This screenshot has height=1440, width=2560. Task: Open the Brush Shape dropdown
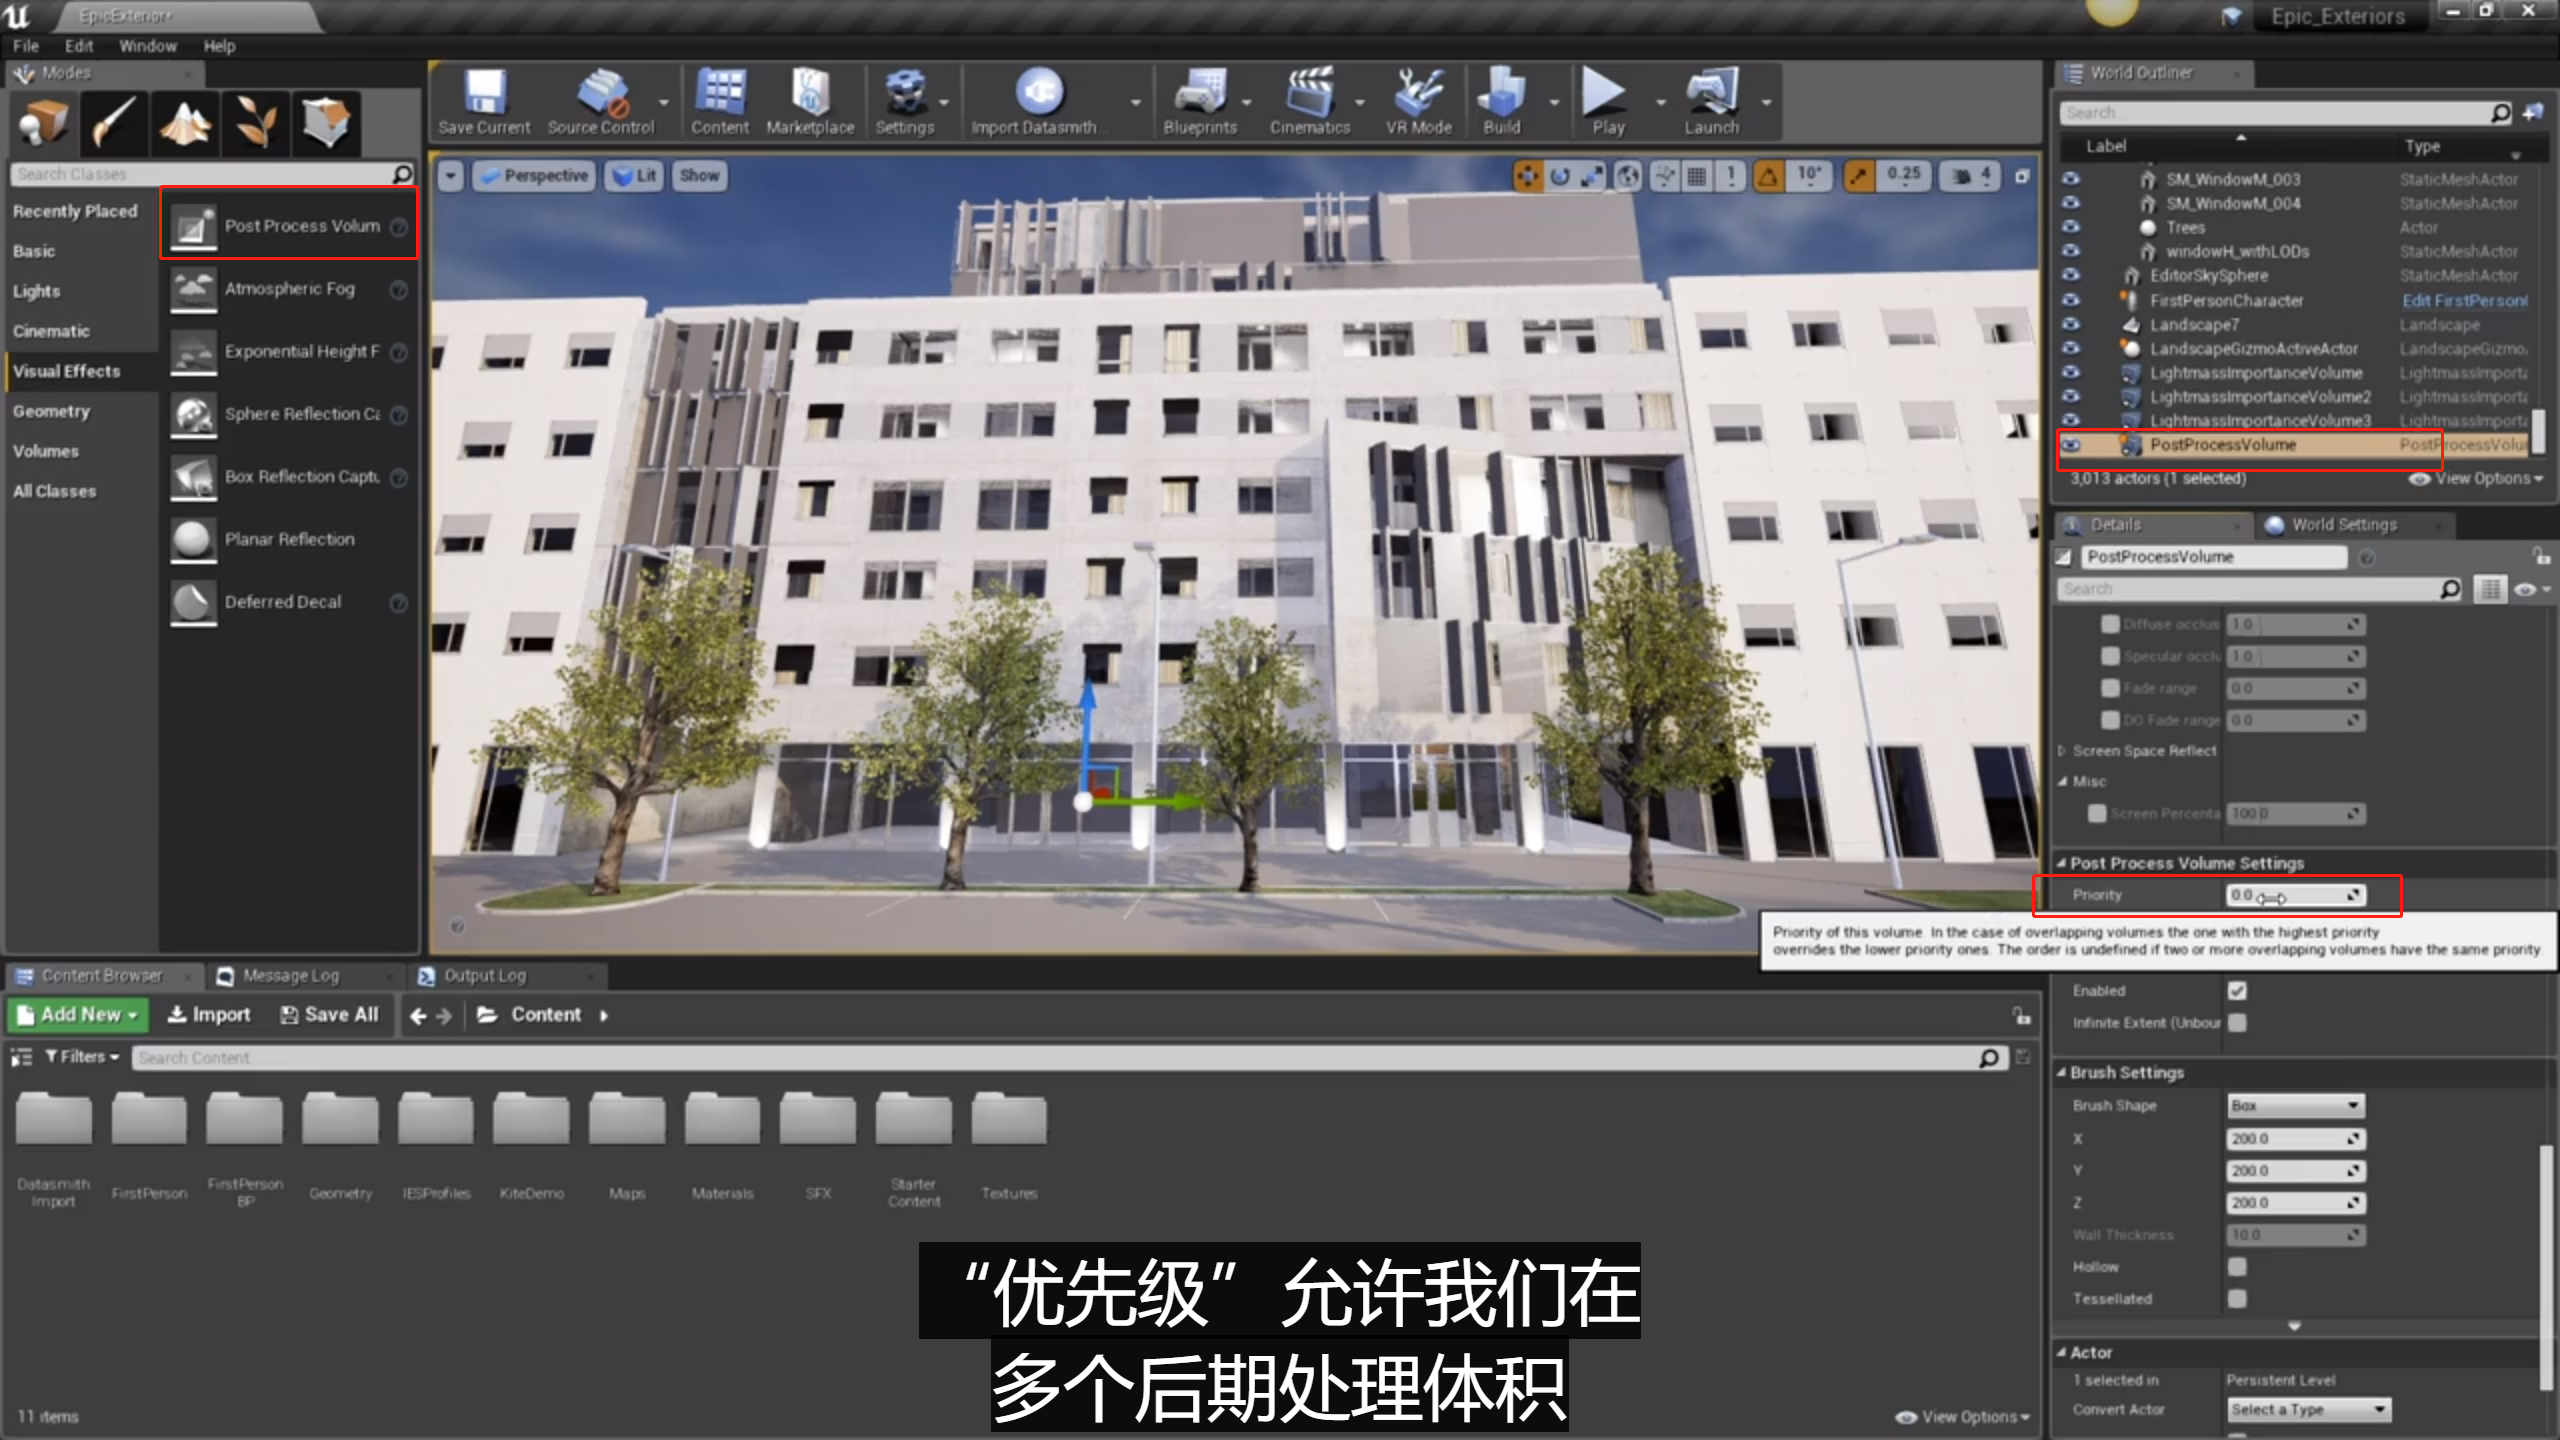(2294, 1105)
